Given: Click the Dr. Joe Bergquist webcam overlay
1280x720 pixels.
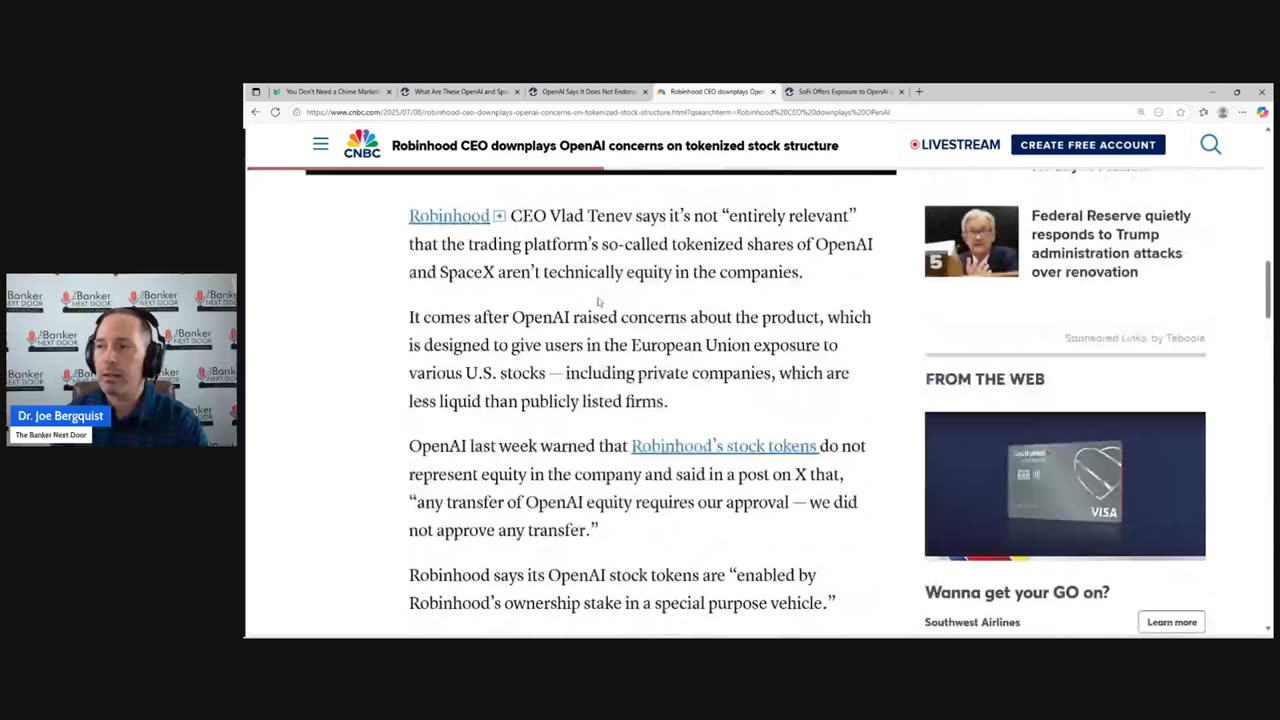Looking at the screenshot, I should coord(122,360).
